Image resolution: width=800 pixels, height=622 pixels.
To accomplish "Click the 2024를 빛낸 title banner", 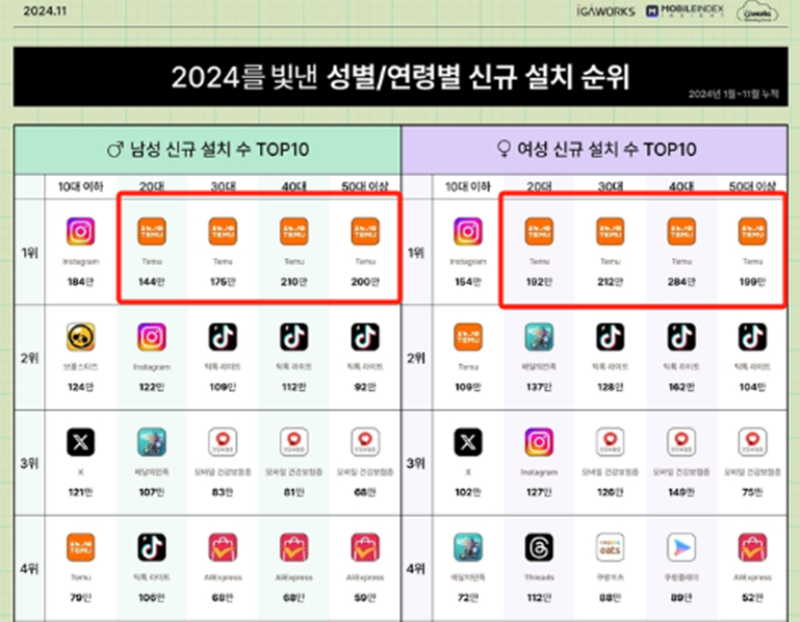I will point(399,76).
